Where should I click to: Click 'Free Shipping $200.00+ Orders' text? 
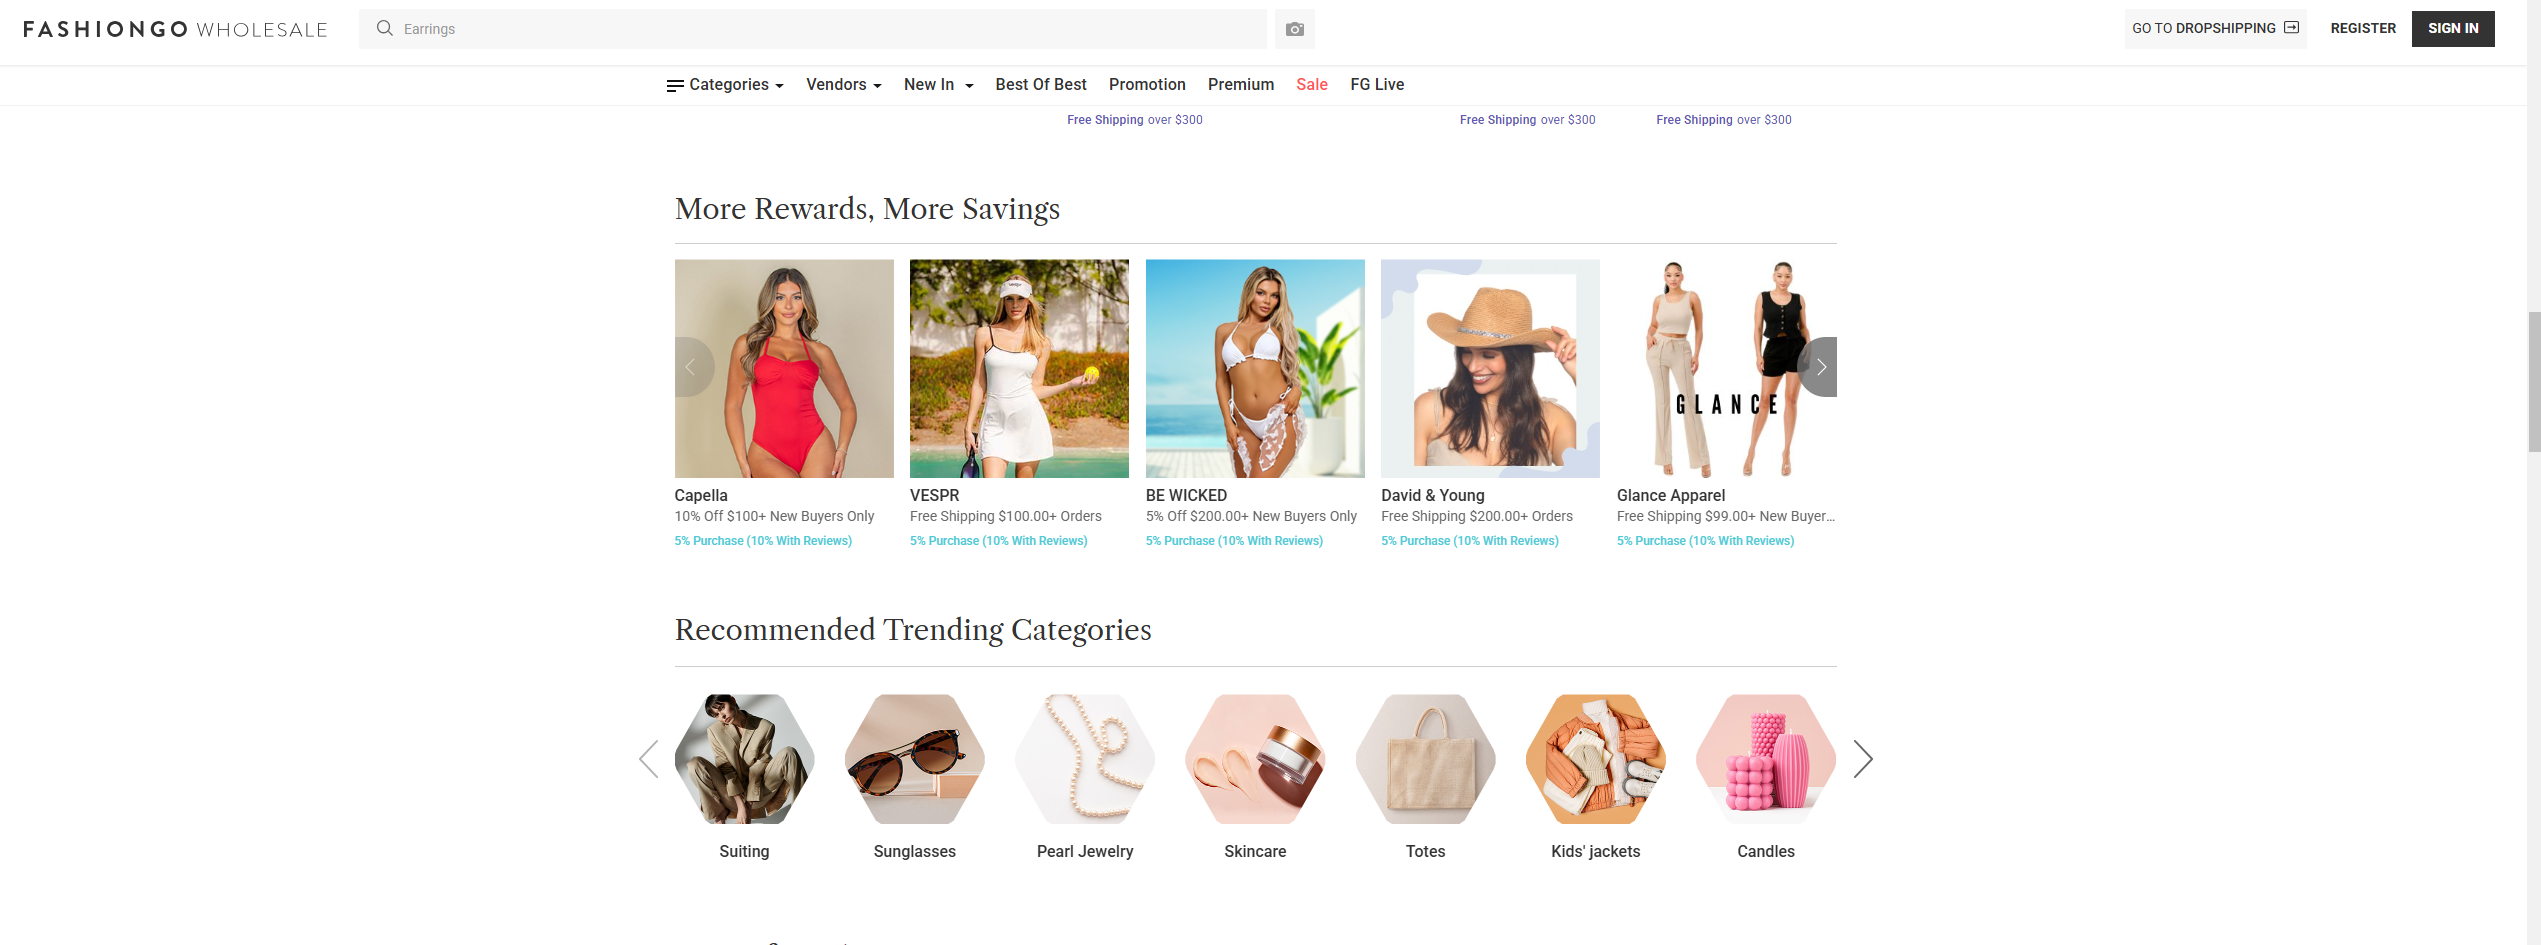coord(1476,517)
